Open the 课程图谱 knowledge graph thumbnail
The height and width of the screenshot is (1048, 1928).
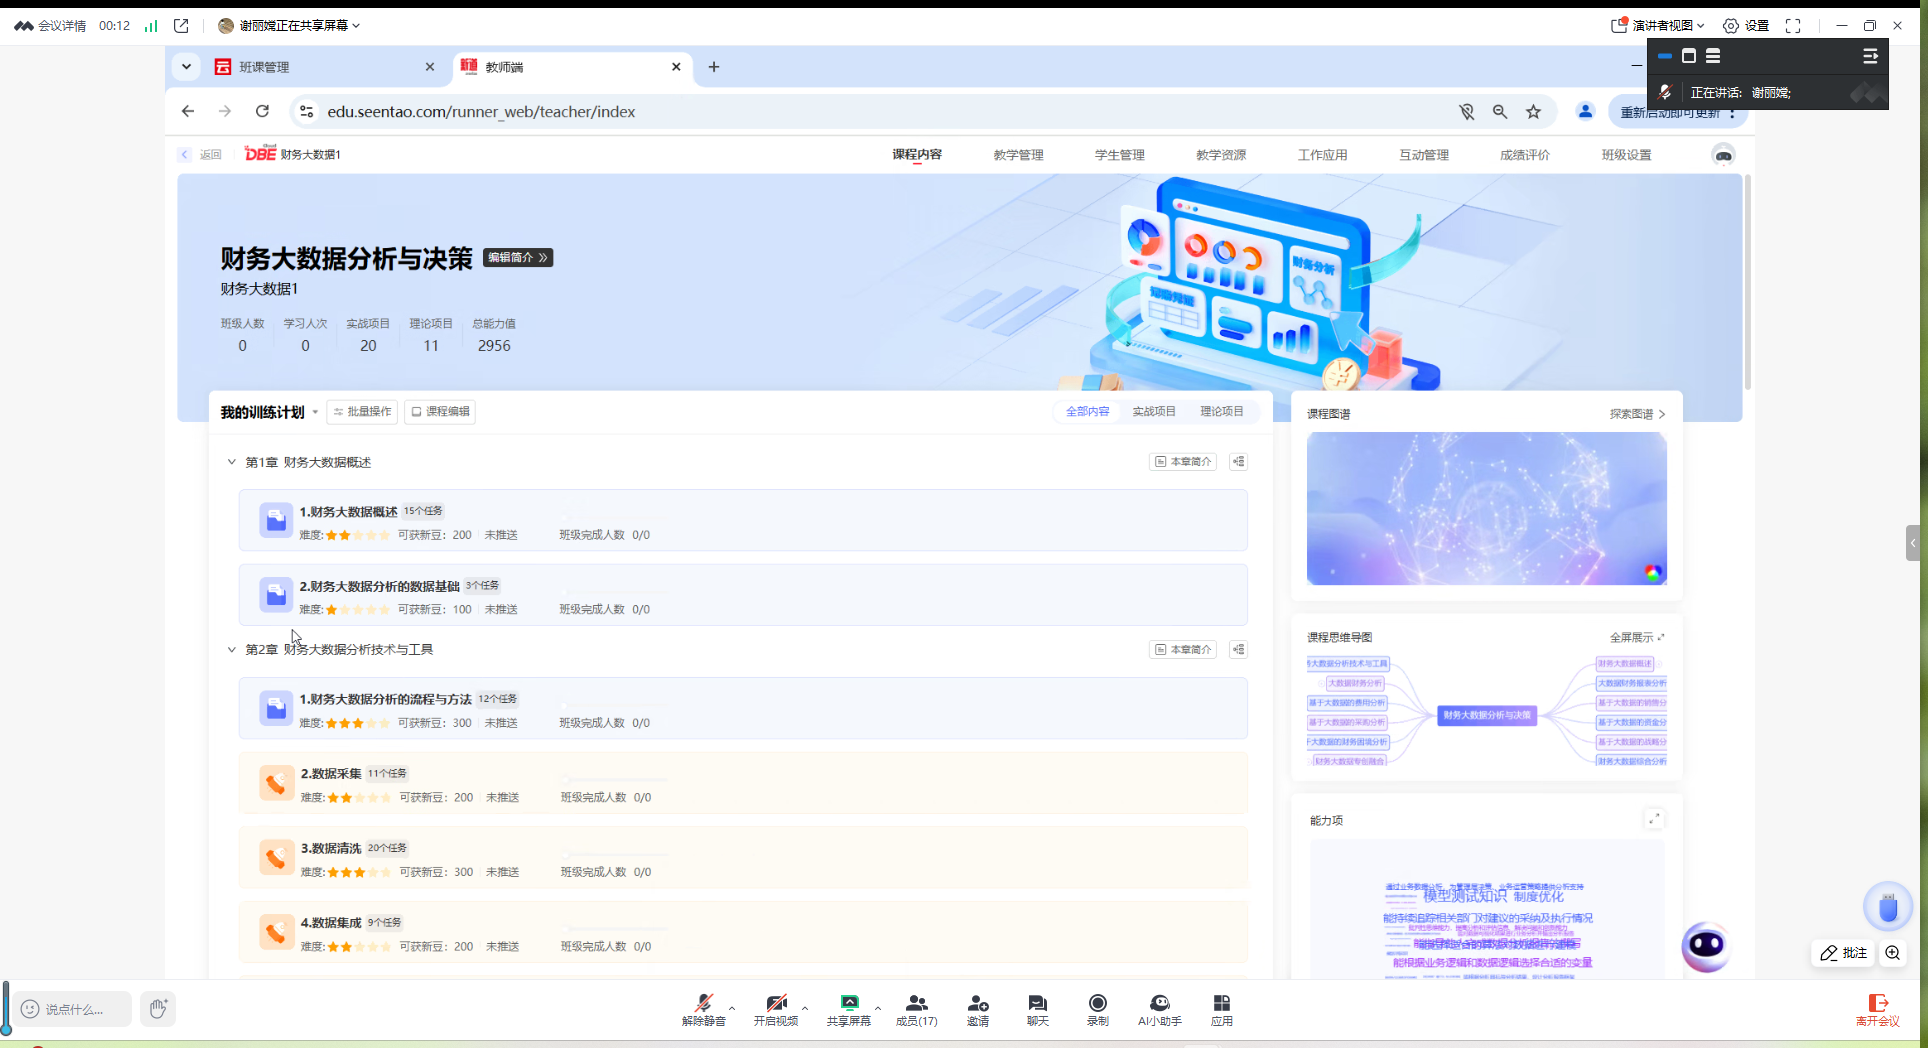(x=1486, y=508)
